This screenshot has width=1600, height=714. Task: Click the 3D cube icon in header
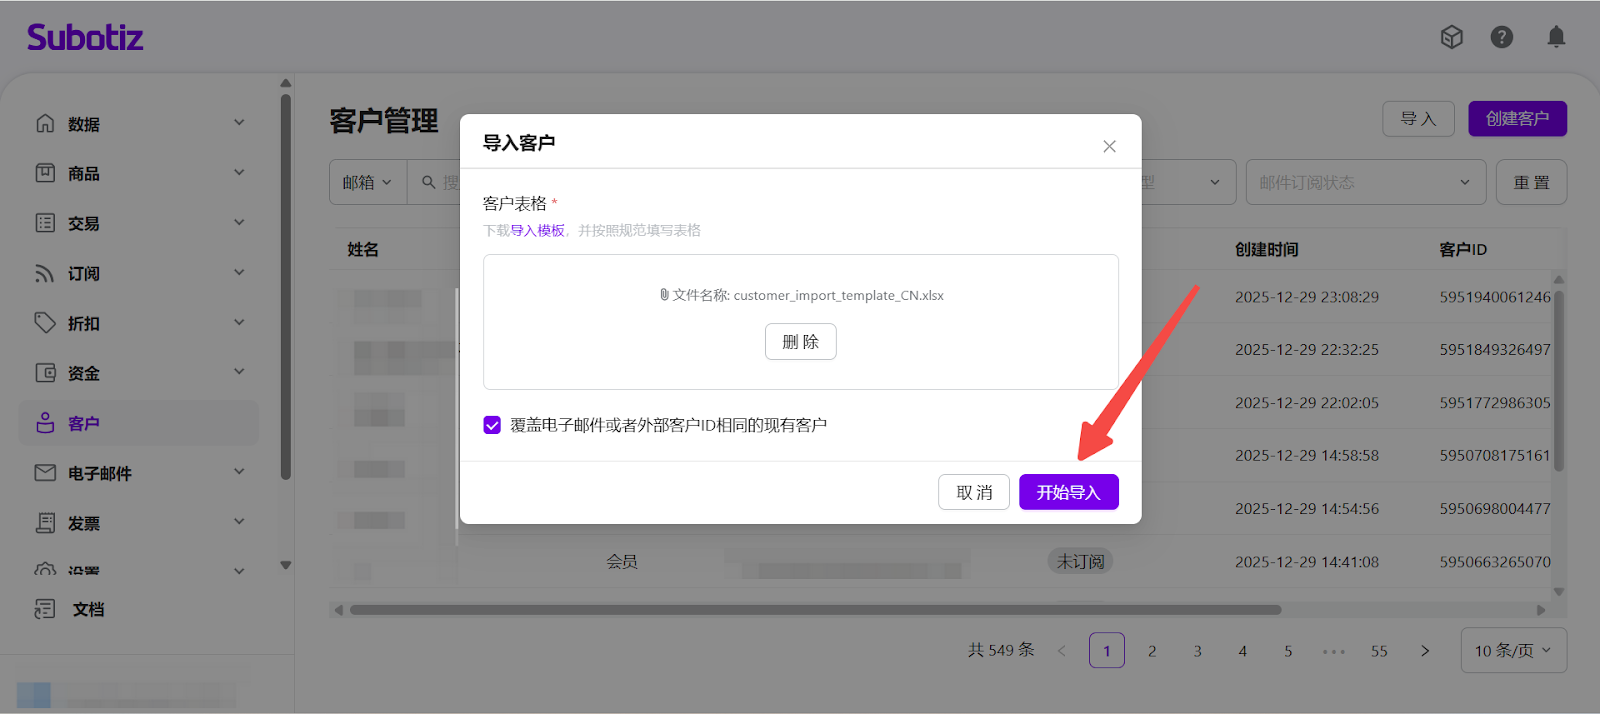pyautogui.click(x=1451, y=37)
